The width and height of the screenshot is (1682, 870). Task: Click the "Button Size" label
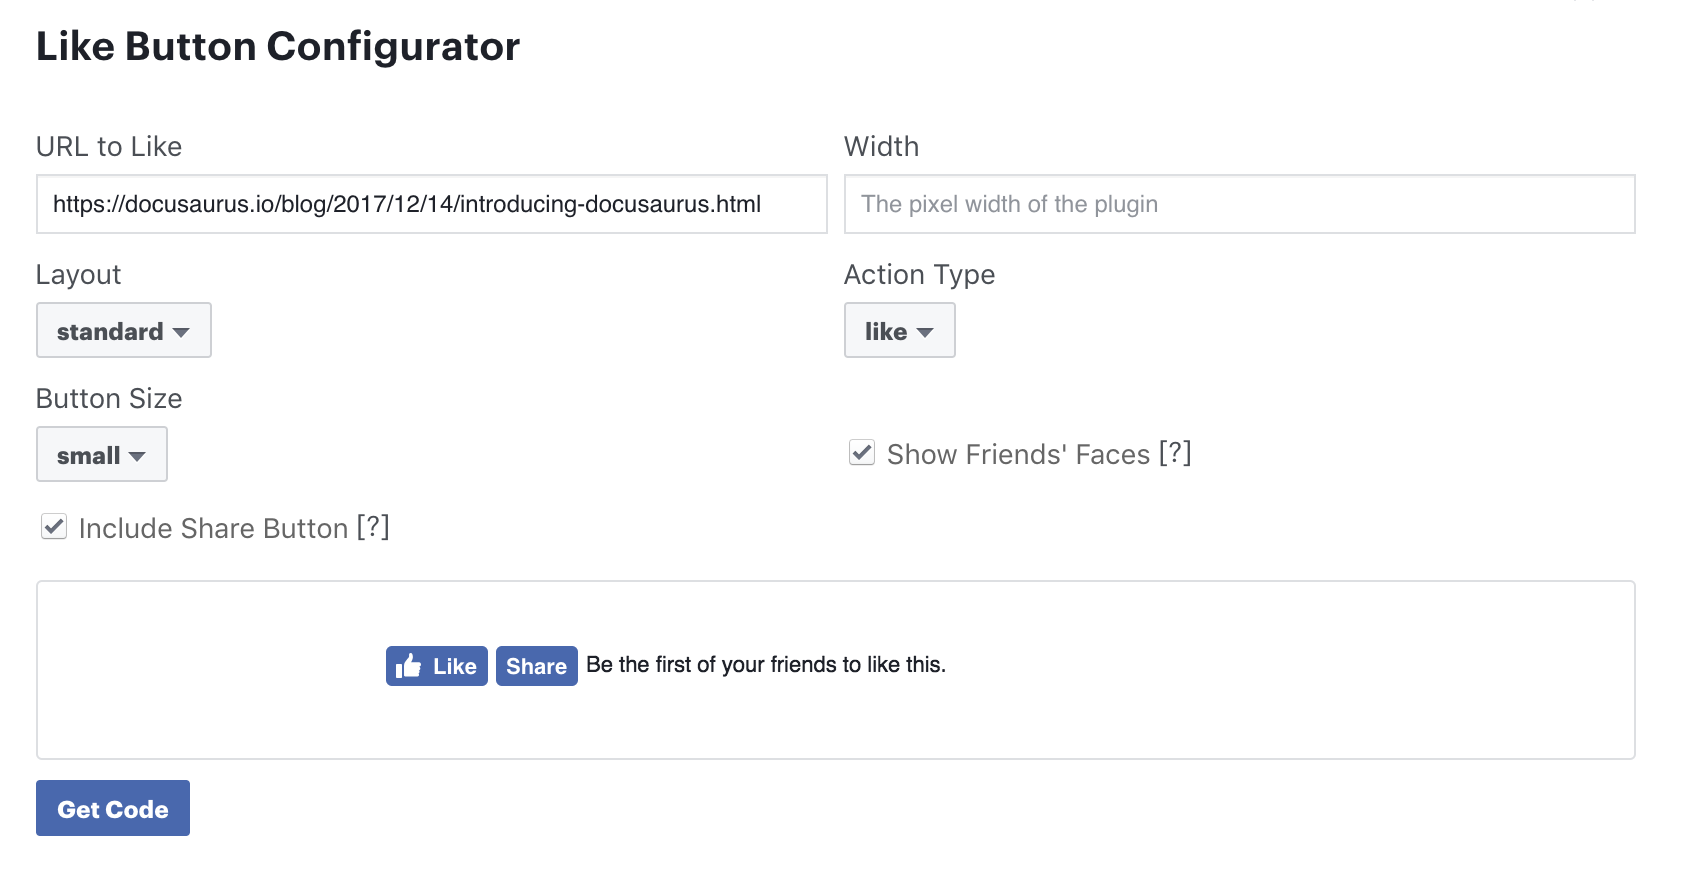tap(109, 398)
